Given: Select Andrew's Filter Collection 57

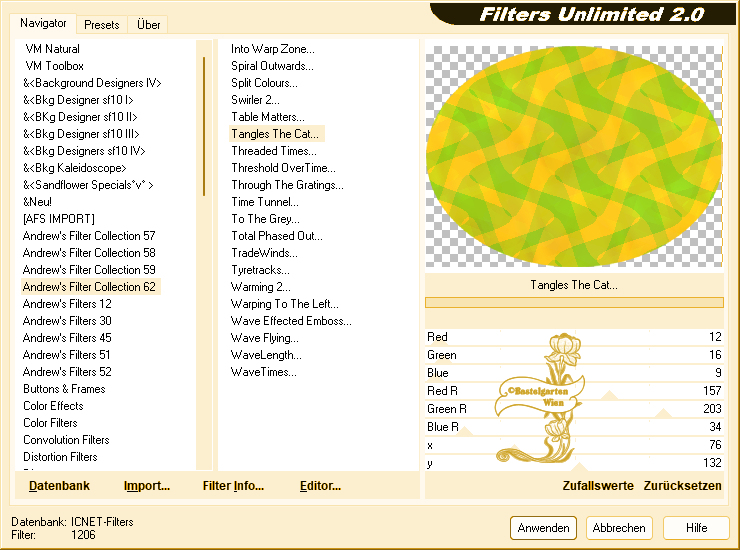Looking at the screenshot, I should coord(89,236).
